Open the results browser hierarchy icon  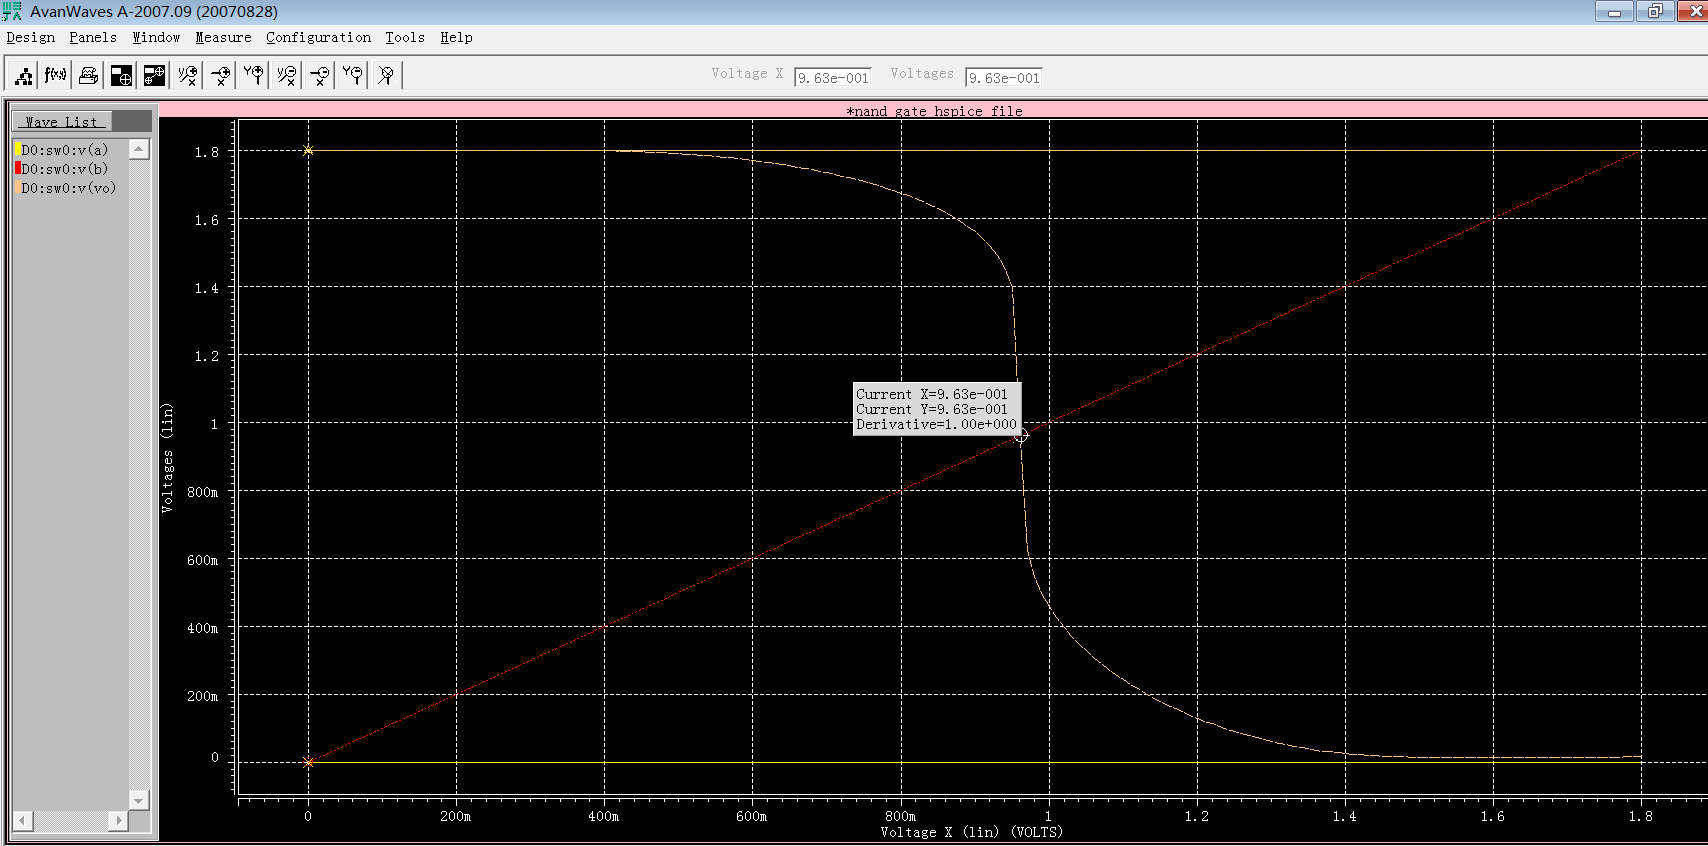[23, 75]
